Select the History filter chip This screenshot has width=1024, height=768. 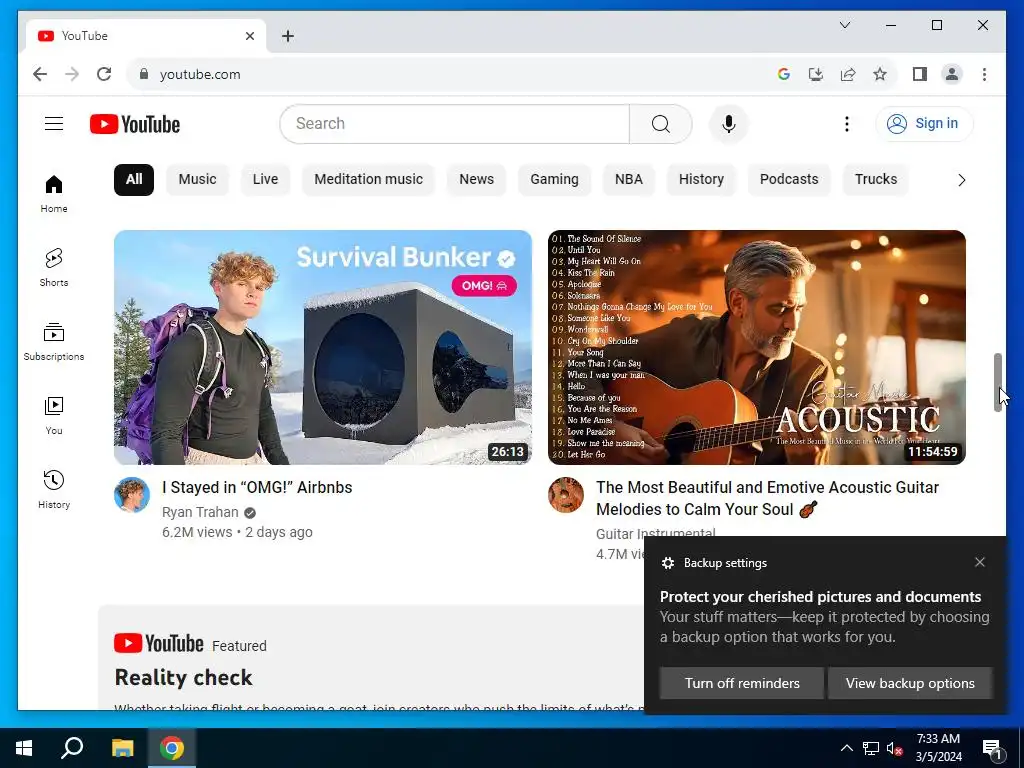click(701, 180)
